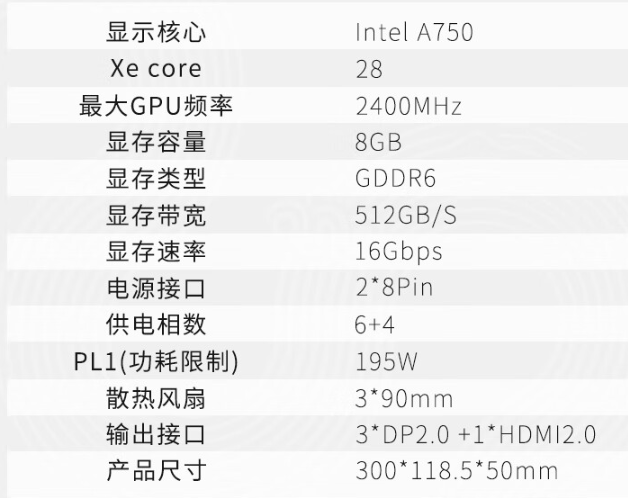Select the 16Gbps speed value
This screenshot has width=628, height=498.
399,251
